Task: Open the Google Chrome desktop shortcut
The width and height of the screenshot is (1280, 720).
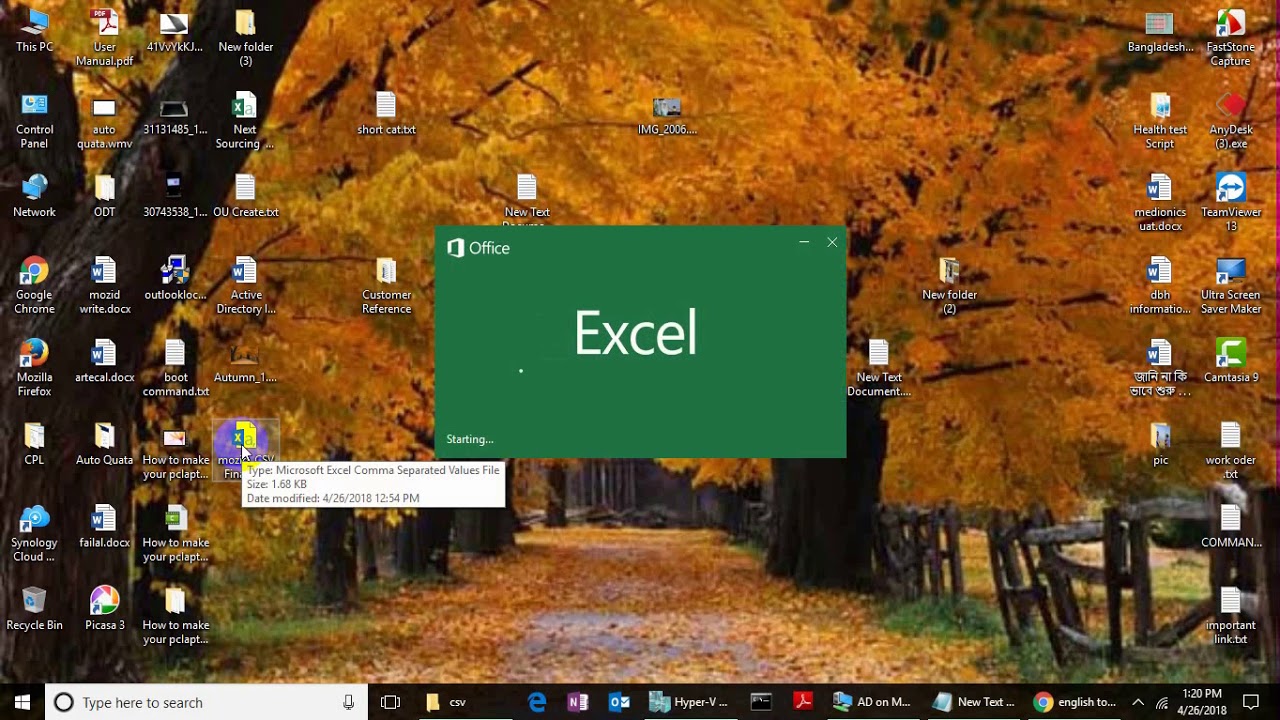Action: click(x=34, y=286)
